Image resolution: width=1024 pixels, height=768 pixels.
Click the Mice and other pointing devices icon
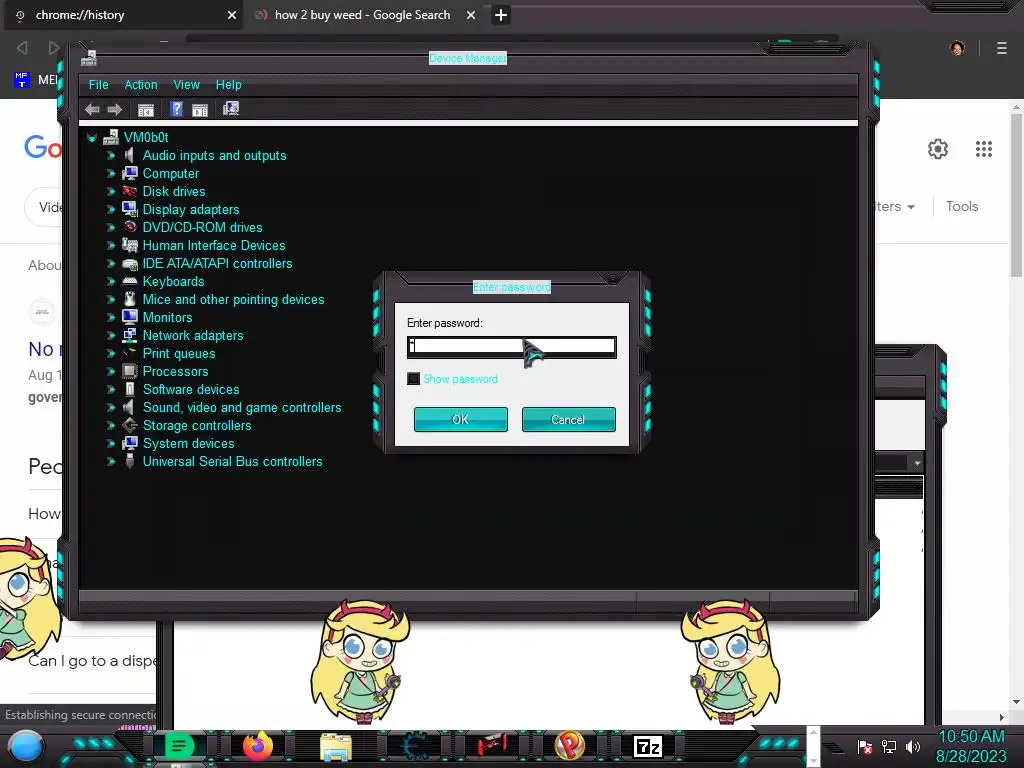[129, 299]
